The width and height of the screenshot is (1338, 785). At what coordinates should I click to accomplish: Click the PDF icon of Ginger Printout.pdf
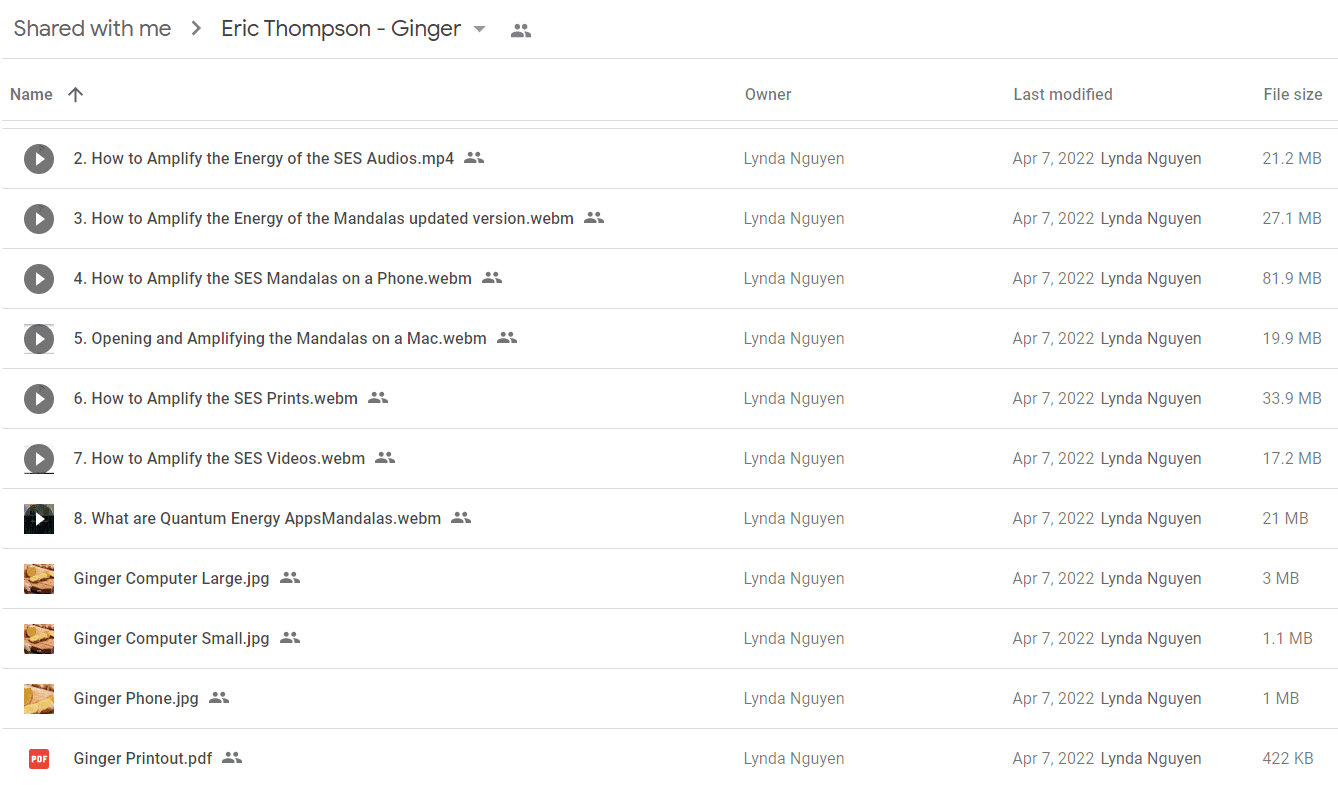tap(39, 758)
